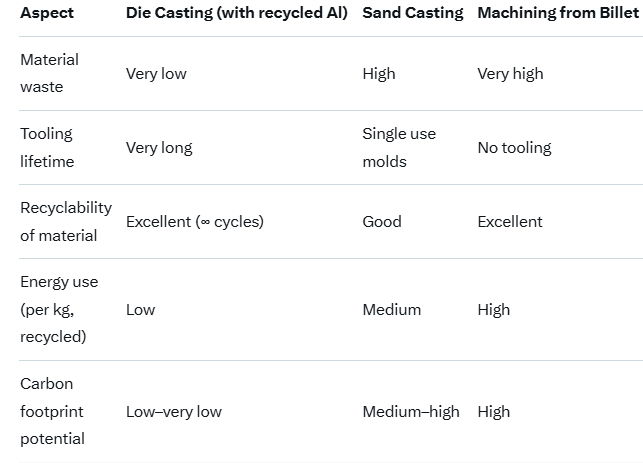Select the "Medium" energy use cell
This screenshot has width=643, height=463.
point(392,309)
